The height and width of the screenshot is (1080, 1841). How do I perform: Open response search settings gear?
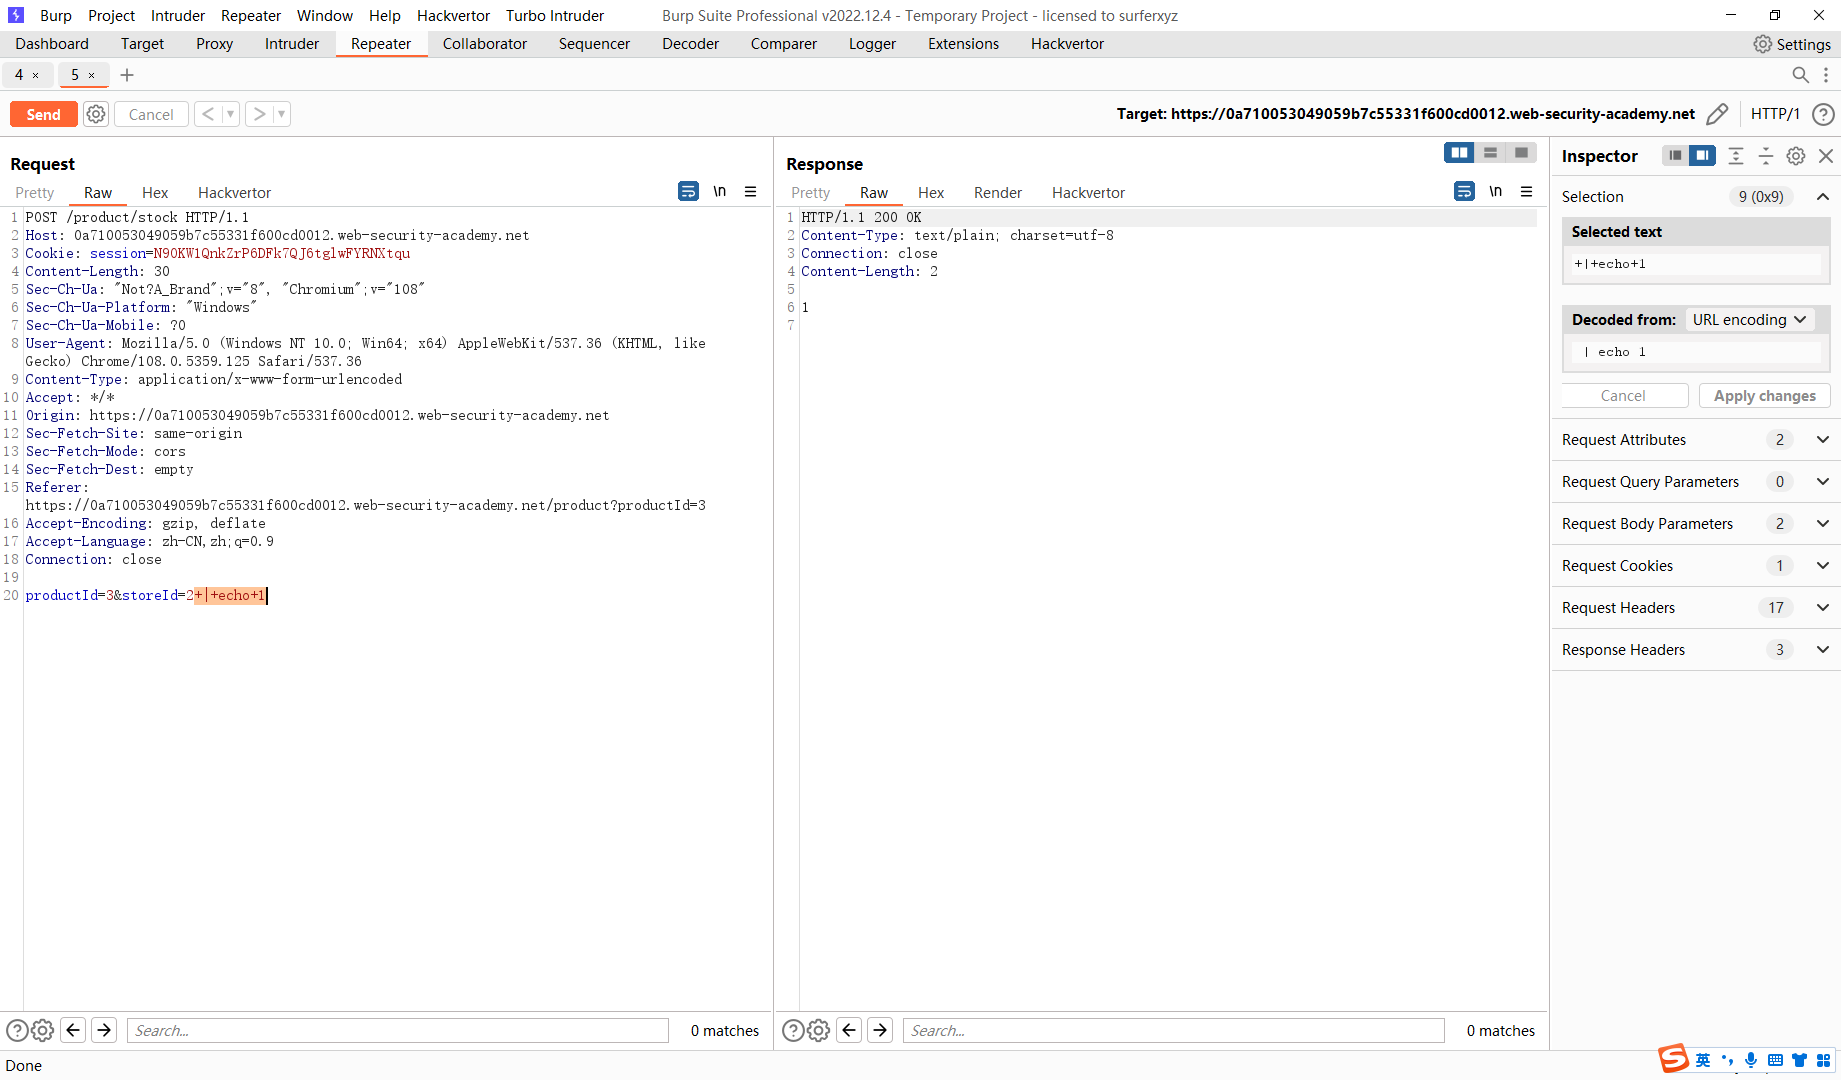pyautogui.click(x=818, y=1030)
